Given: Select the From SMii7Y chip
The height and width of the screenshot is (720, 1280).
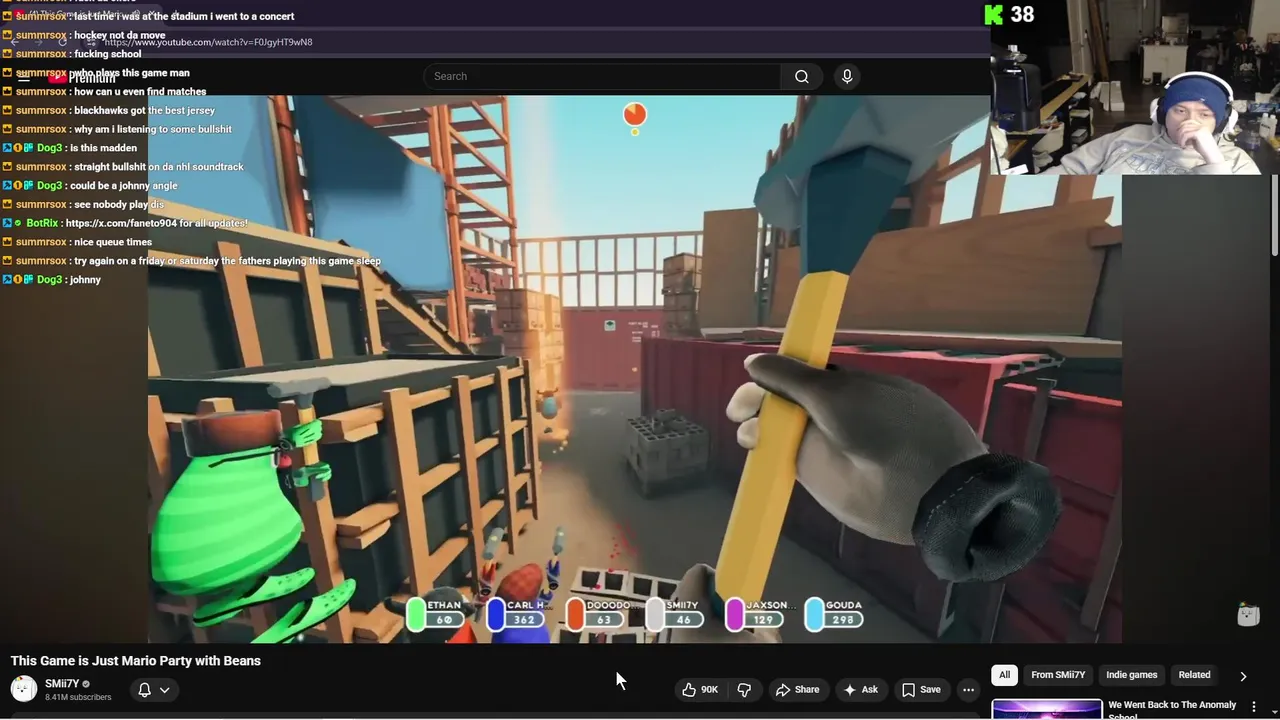Looking at the screenshot, I should (1058, 675).
